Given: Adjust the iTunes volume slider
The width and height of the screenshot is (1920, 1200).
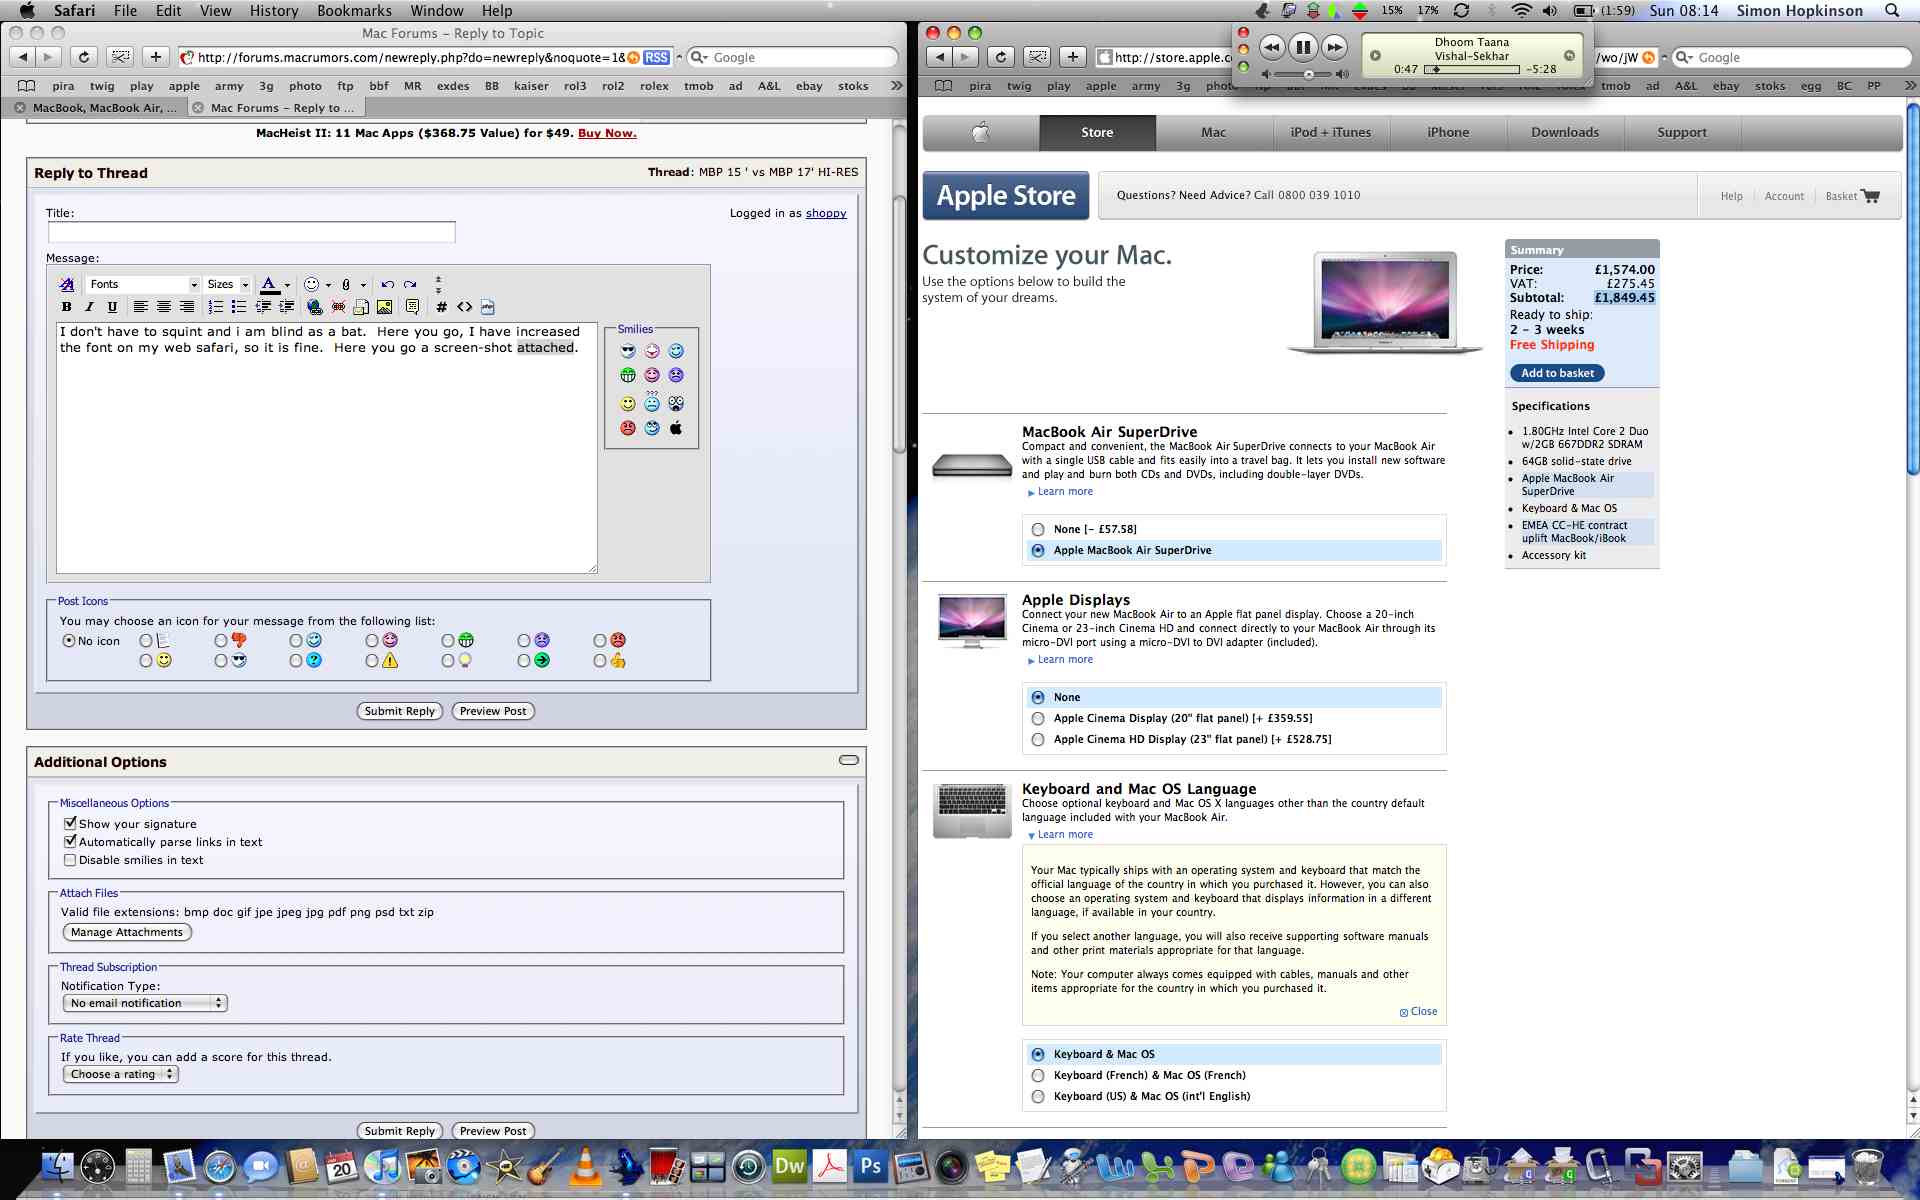Looking at the screenshot, I should click(x=1308, y=74).
